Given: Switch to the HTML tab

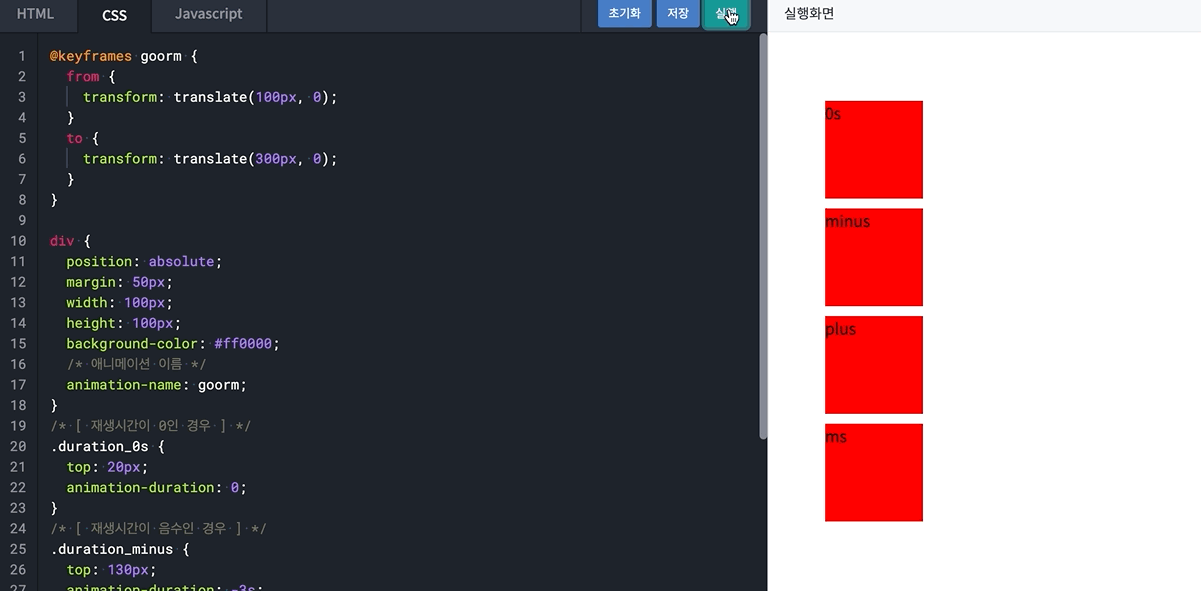Looking at the screenshot, I should (37, 14).
